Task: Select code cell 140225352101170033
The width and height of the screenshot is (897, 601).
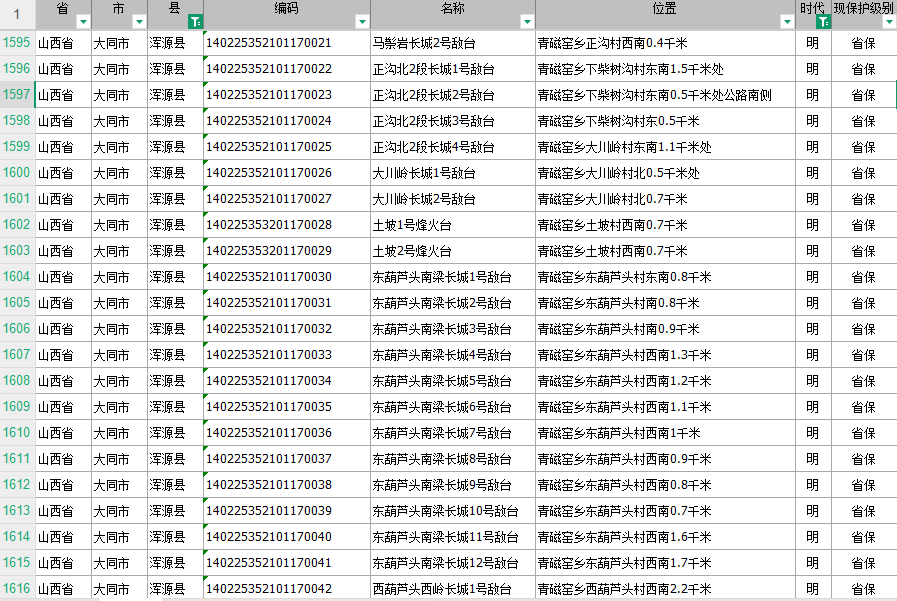Action: pos(287,355)
